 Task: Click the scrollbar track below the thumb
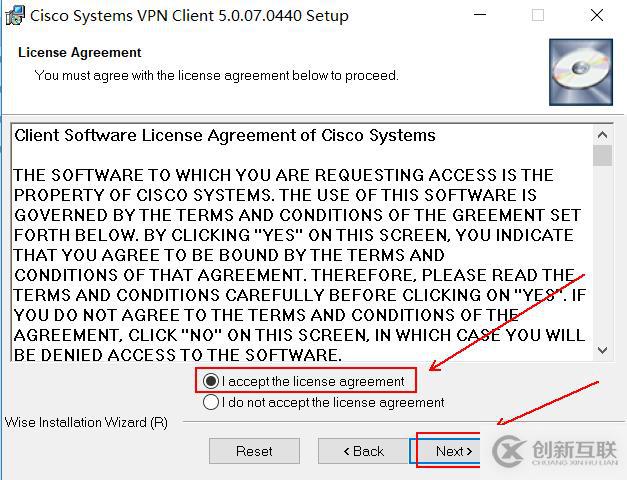[603, 253]
